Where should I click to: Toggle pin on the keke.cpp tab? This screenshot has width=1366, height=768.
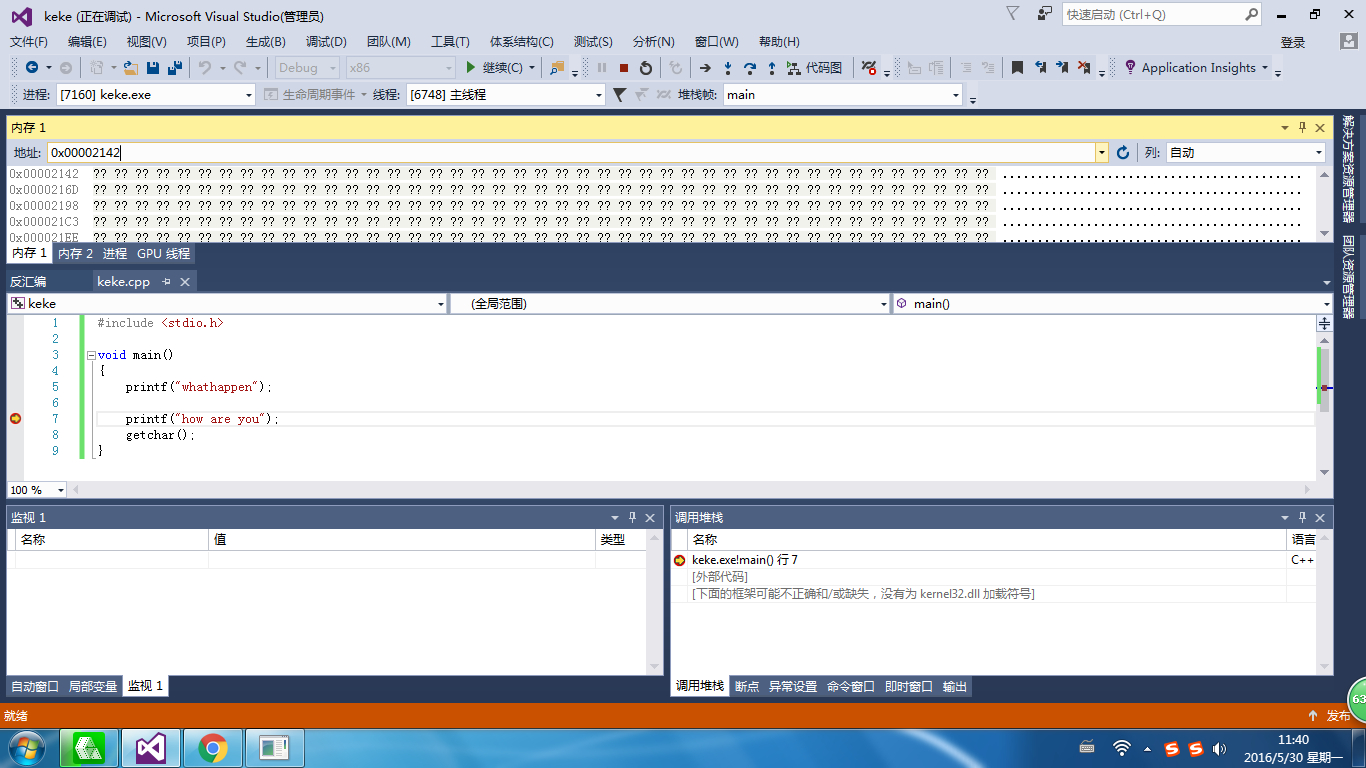coord(167,282)
